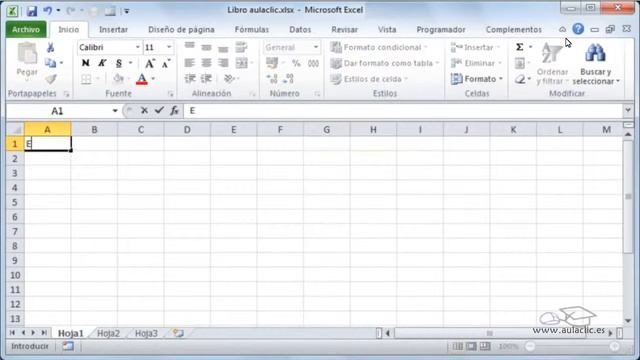
Task: Align text right in cell
Action: (x=223, y=63)
